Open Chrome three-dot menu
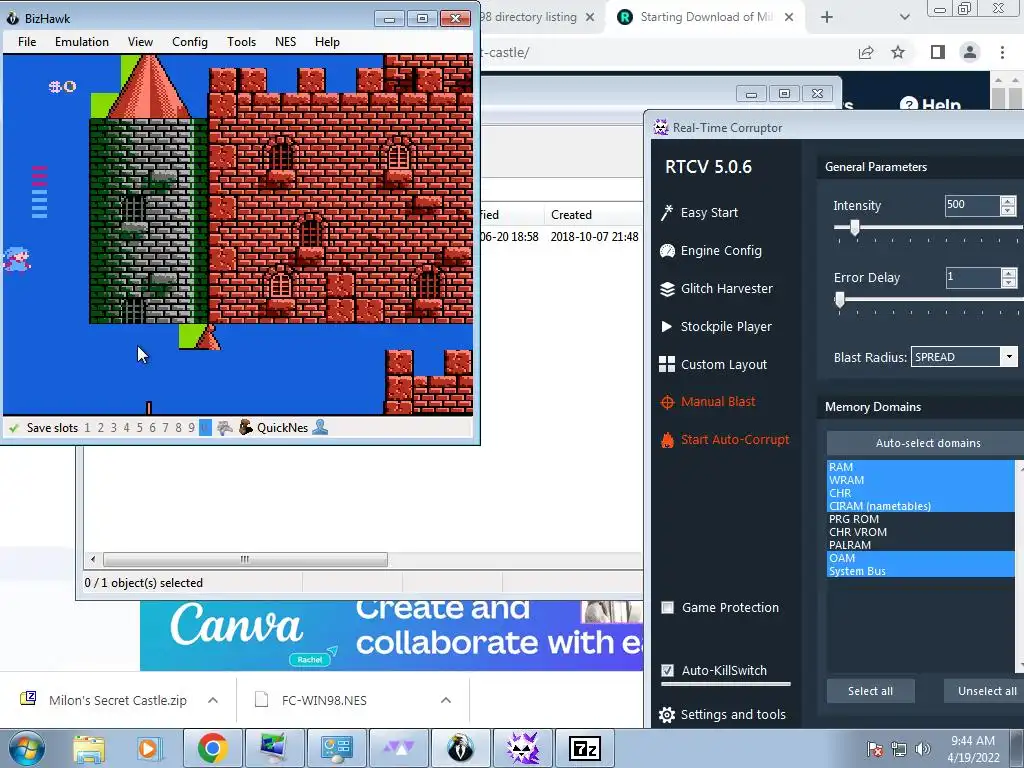This screenshot has width=1024, height=768. [x=1002, y=52]
